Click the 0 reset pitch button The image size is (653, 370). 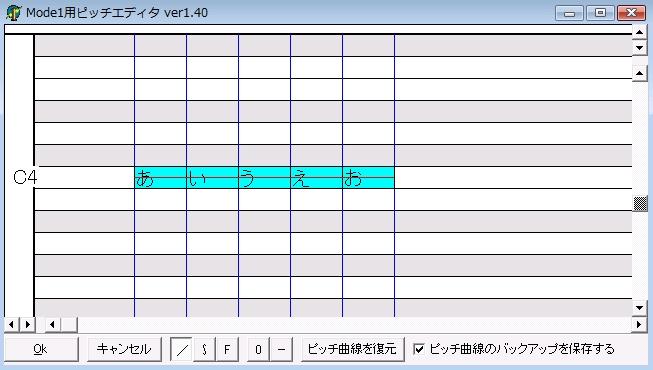[258, 349]
